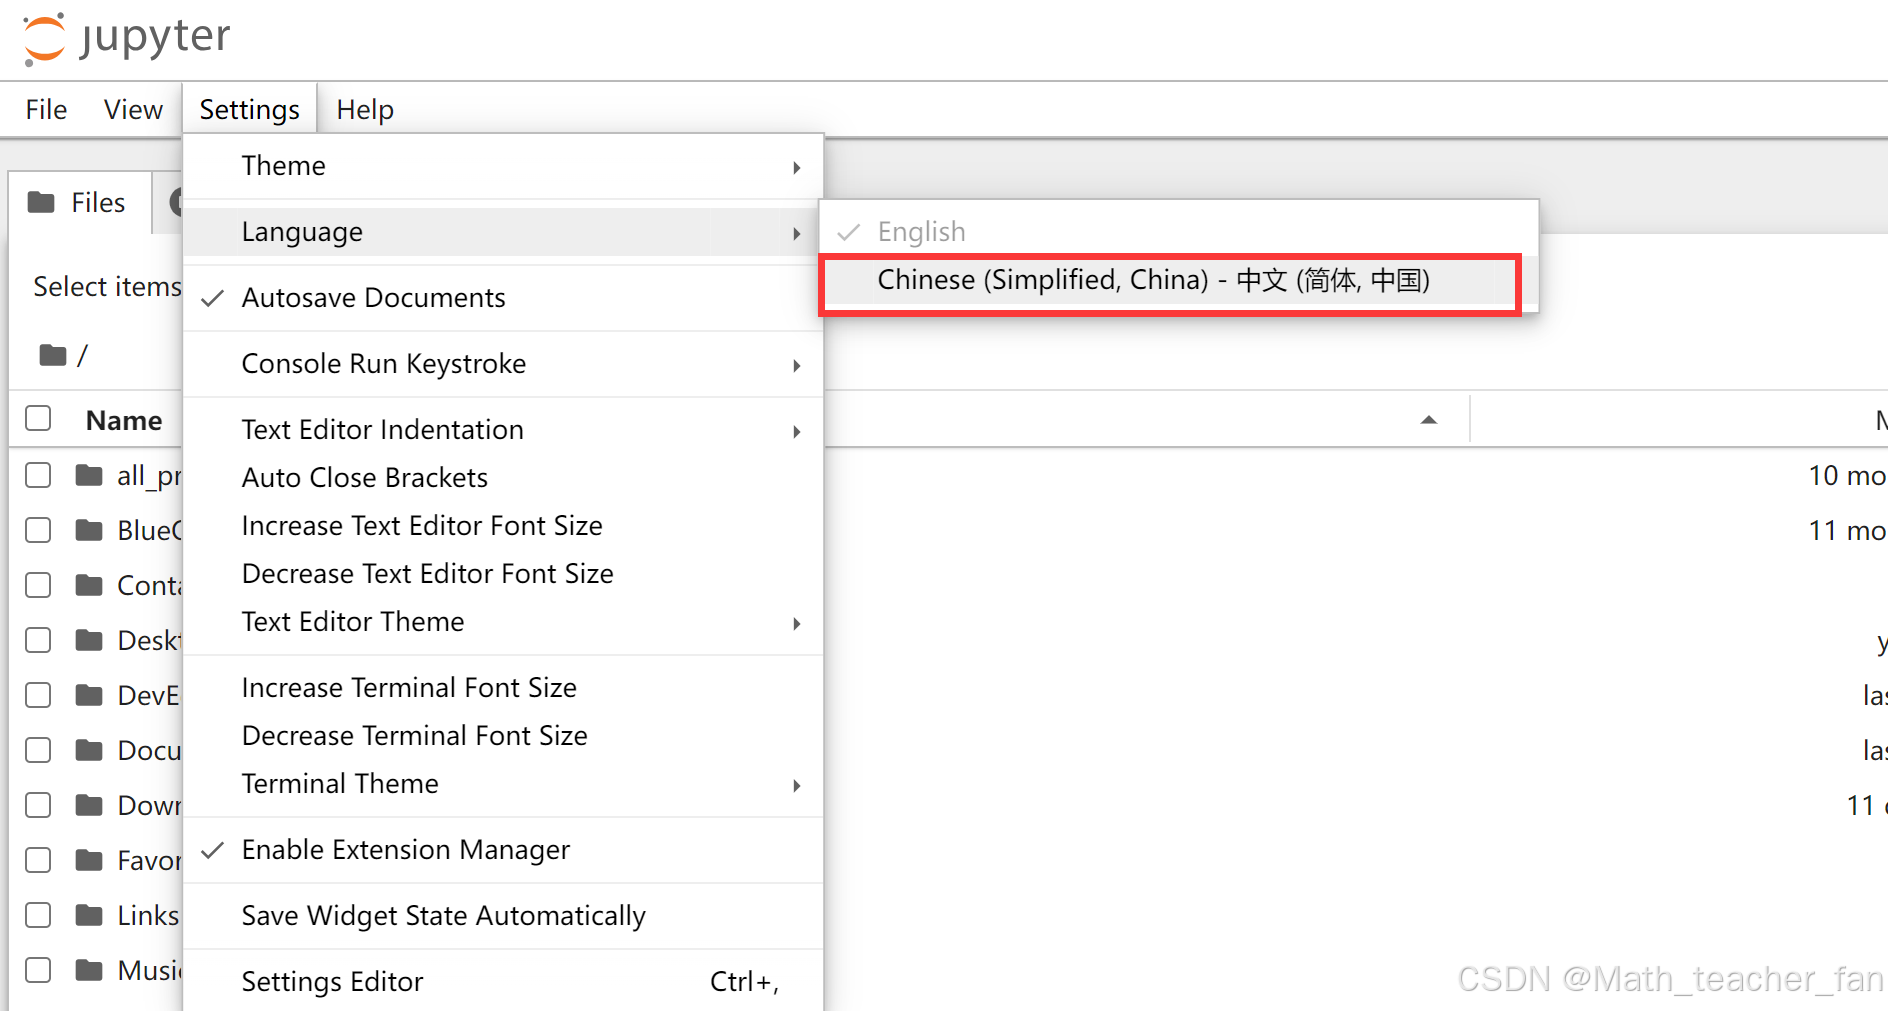Click the Files tab folder icon
This screenshot has width=1888, height=1011.
[x=41, y=203]
